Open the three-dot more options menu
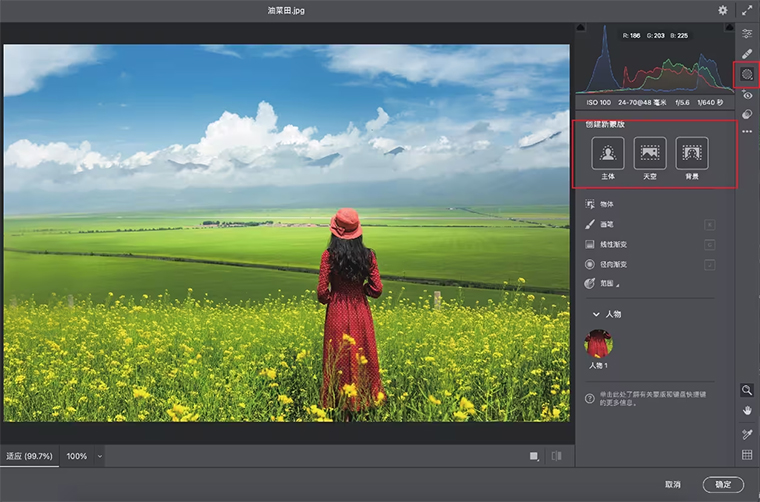Screen dimensions: 760x502 [x=747, y=131]
